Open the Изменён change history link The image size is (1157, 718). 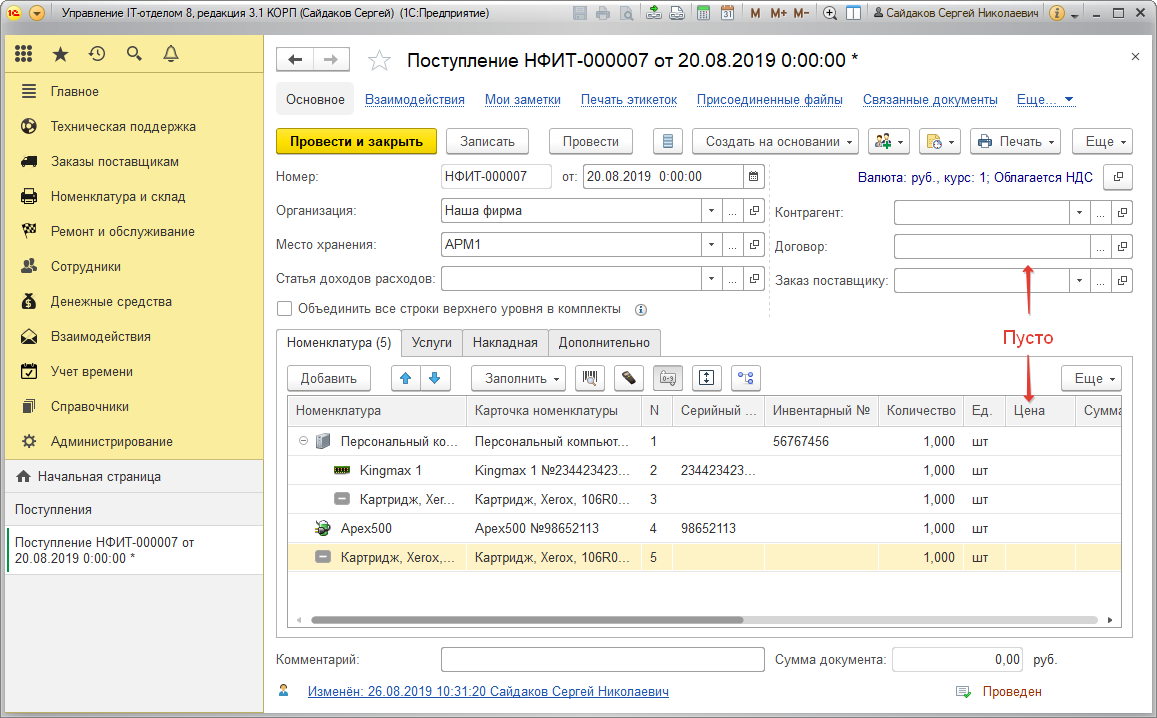[488, 691]
